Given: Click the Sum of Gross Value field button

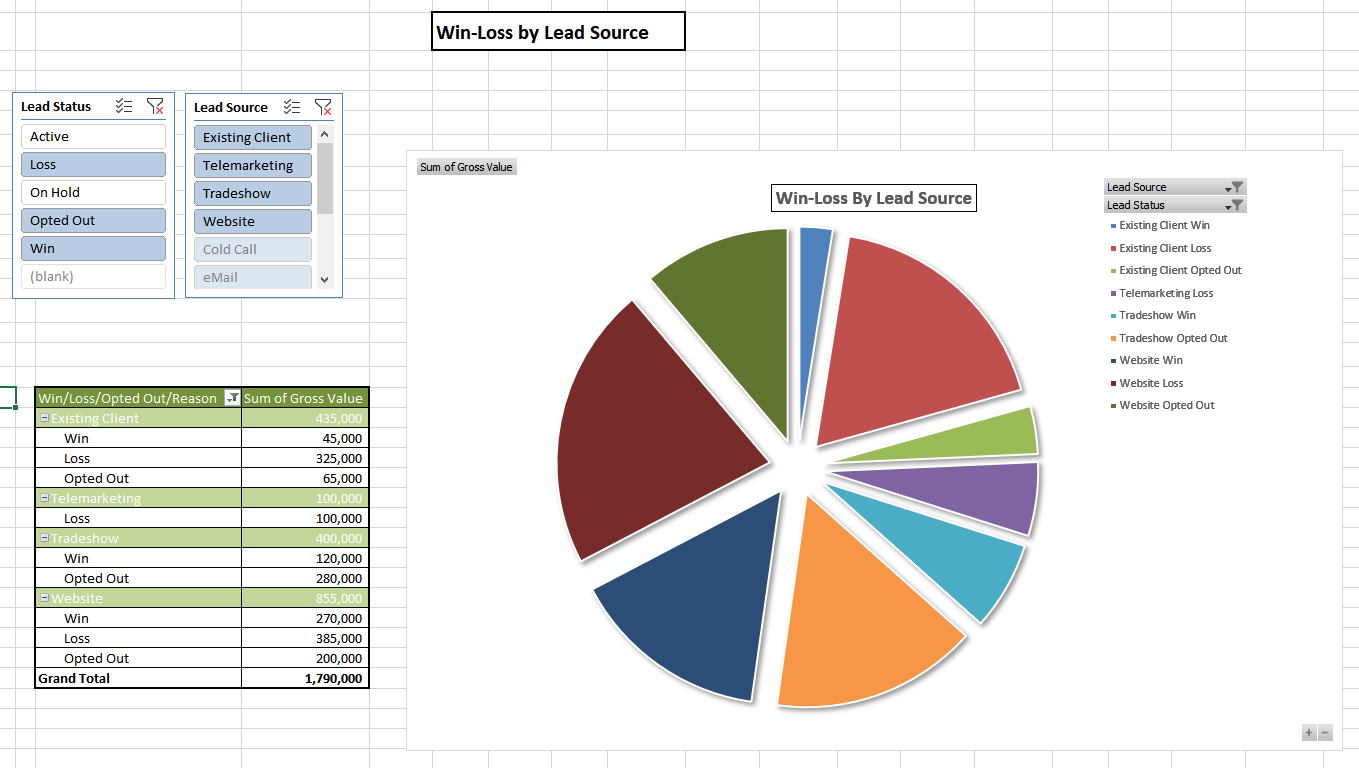Looking at the screenshot, I should [466, 166].
